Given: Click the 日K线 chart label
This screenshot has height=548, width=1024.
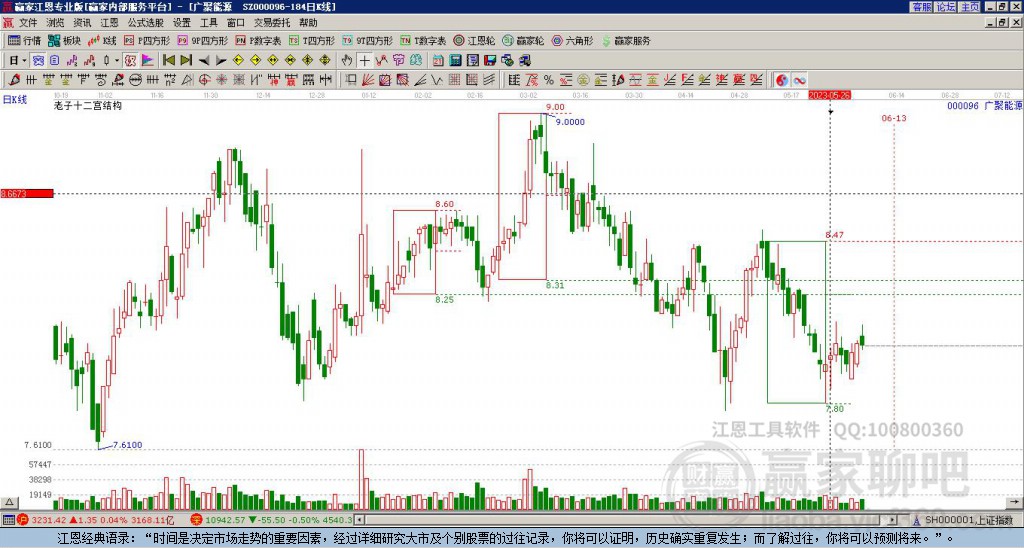Looking at the screenshot, I should coord(15,100).
